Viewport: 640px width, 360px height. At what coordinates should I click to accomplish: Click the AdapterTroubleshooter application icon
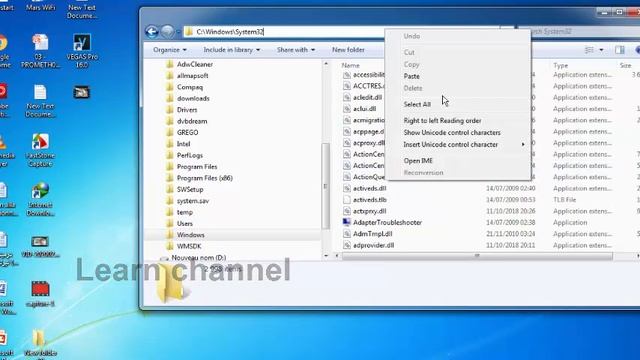coord(347,222)
